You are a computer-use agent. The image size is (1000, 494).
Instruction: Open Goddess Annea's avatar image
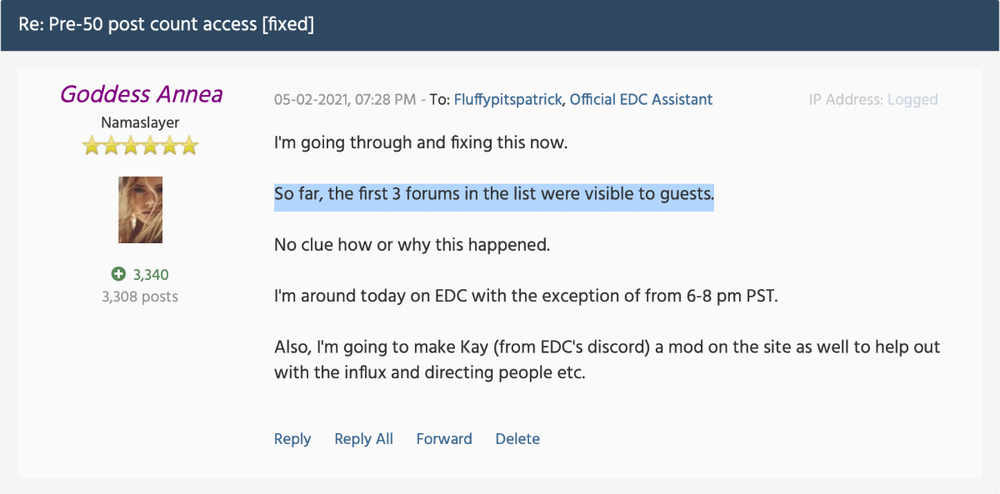click(x=140, y=210)
